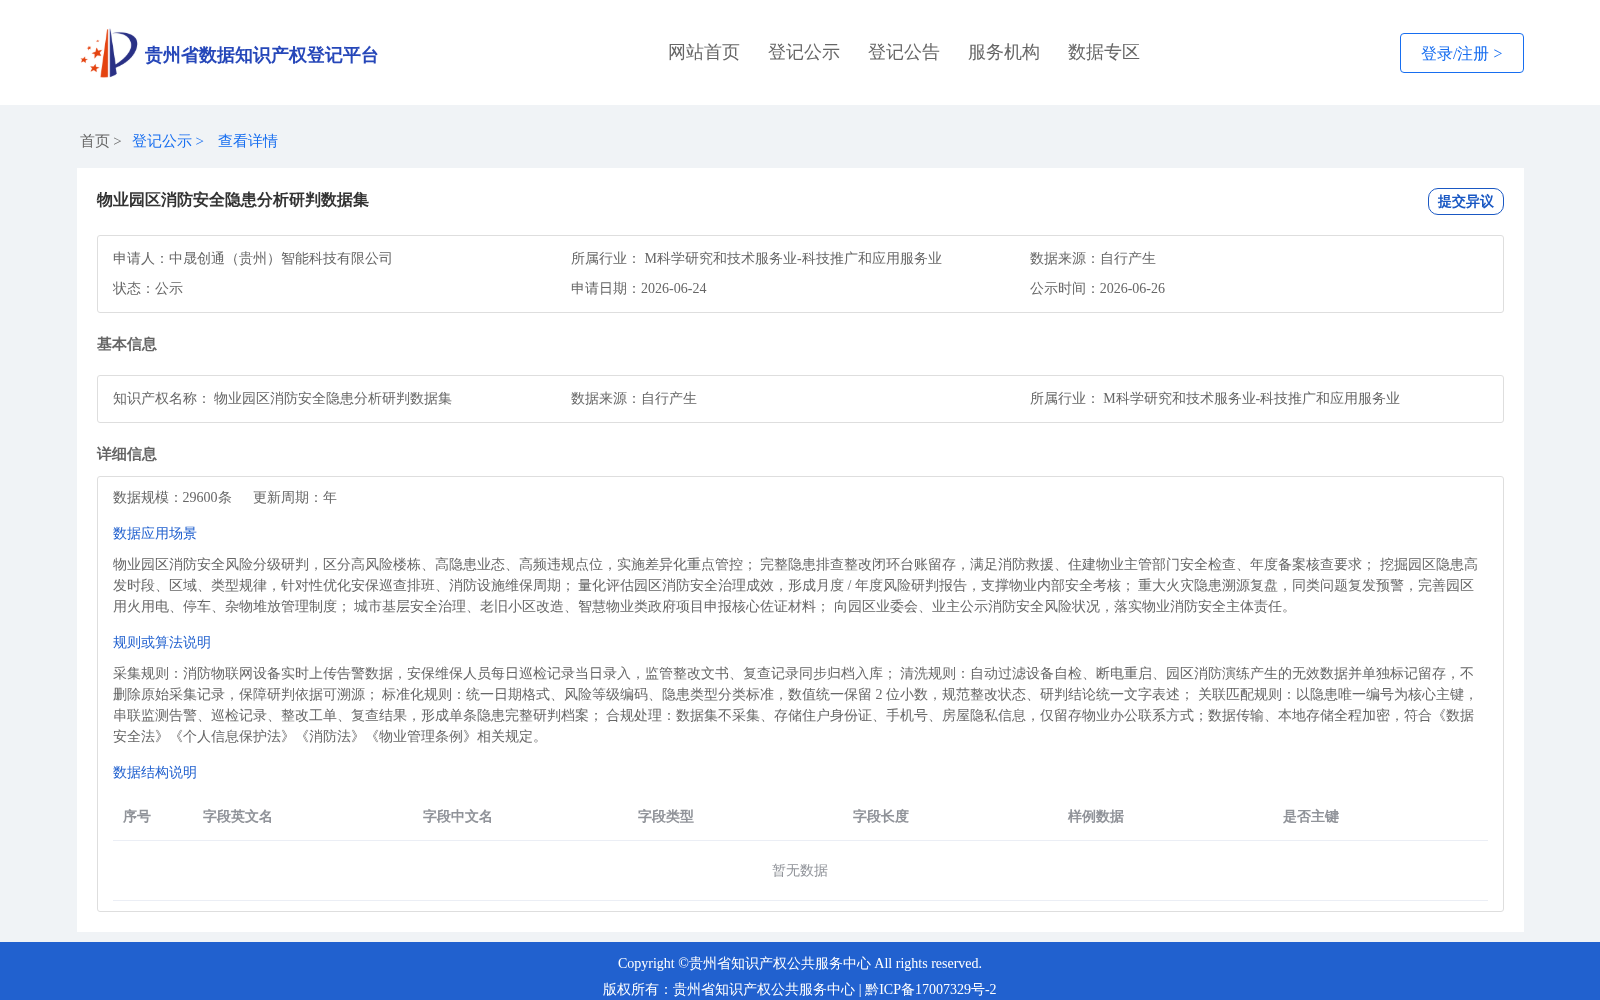Click the 基本信息 section heading
The image size is (1600, 1000).
tap(127, 344)
